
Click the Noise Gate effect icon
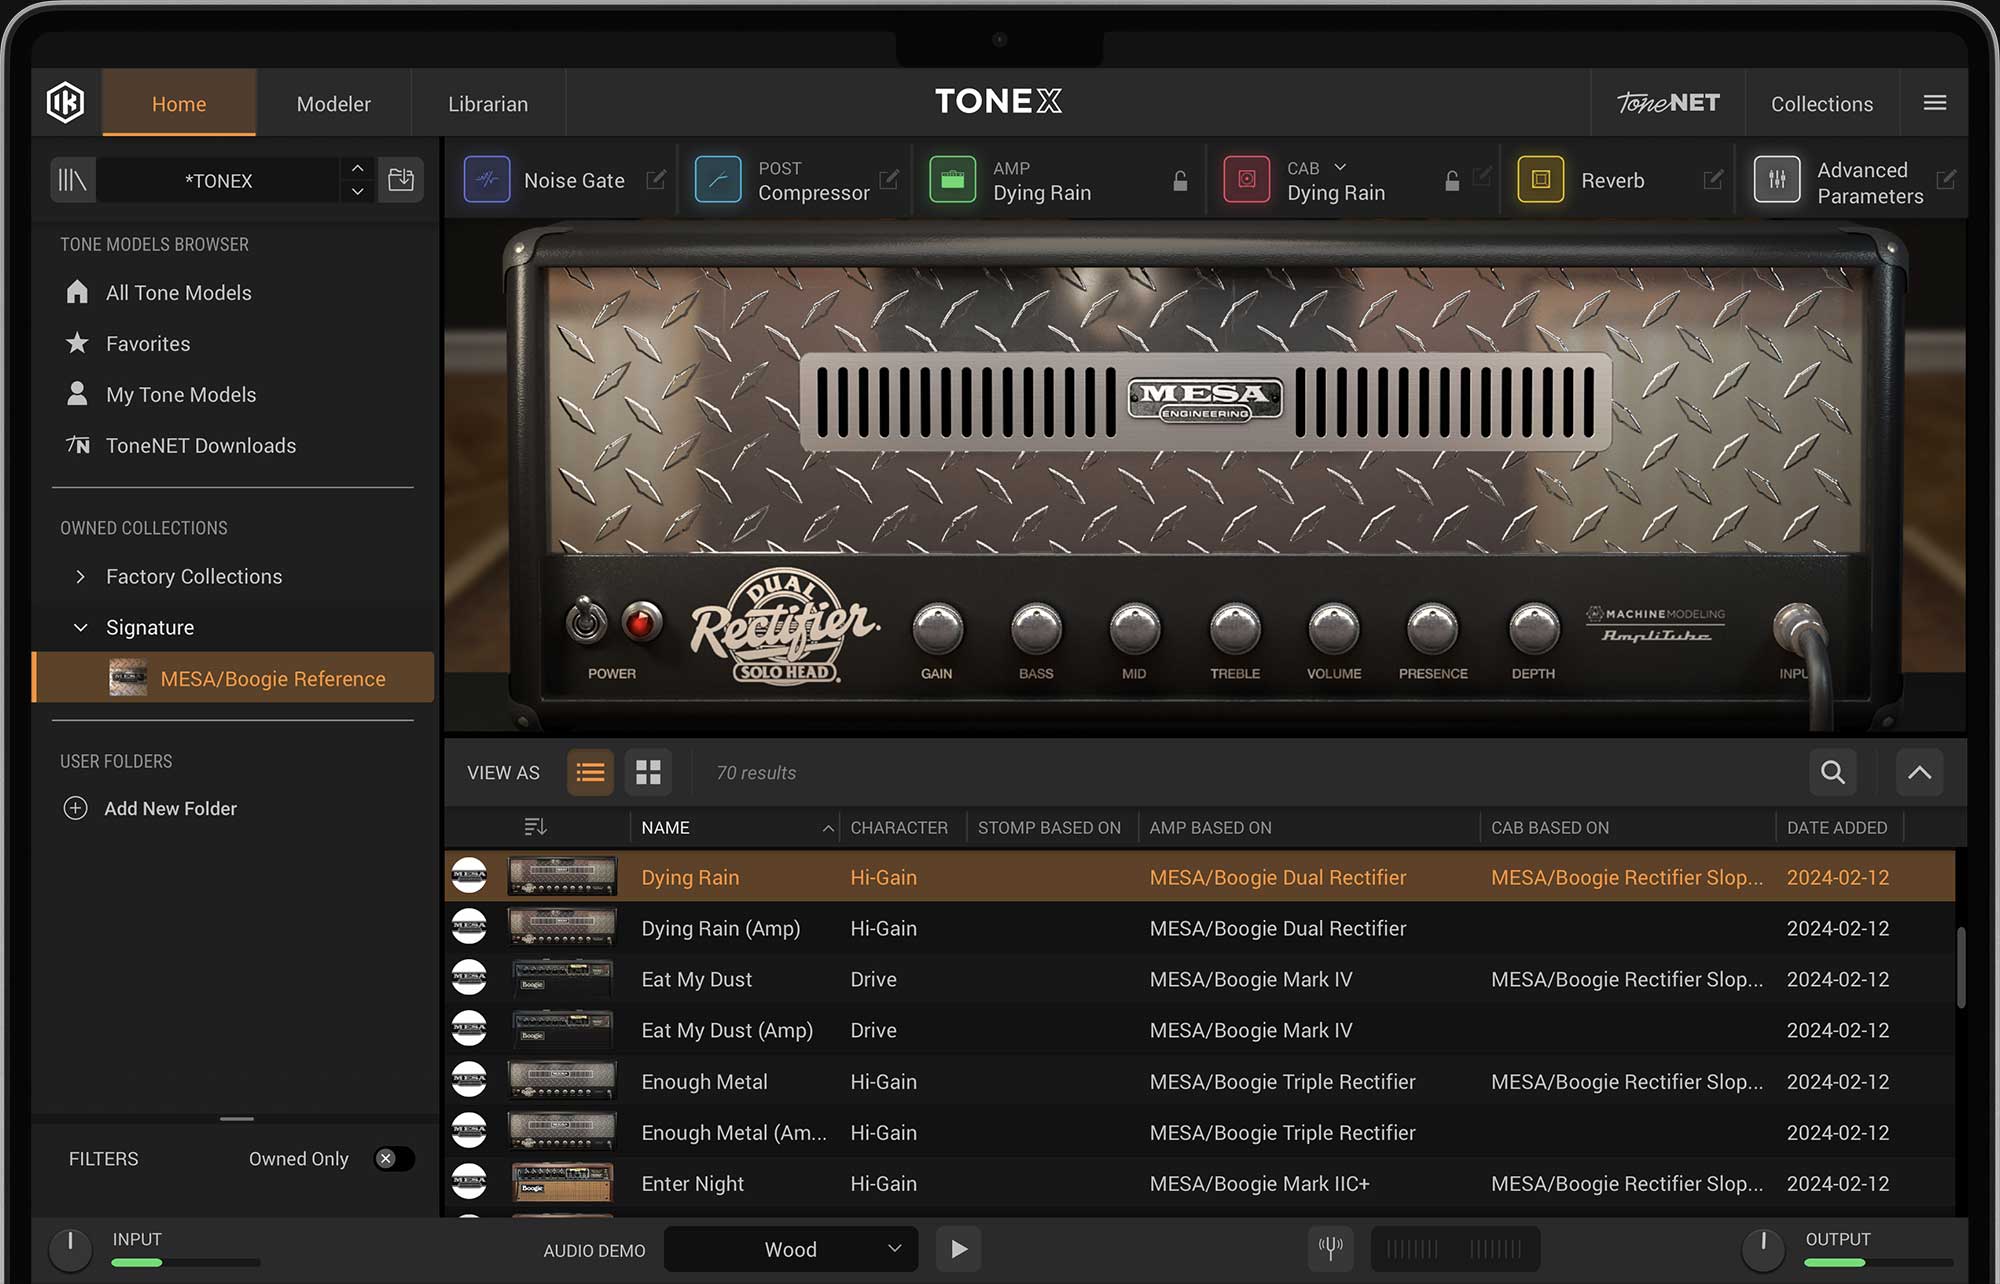pos(487,178)
